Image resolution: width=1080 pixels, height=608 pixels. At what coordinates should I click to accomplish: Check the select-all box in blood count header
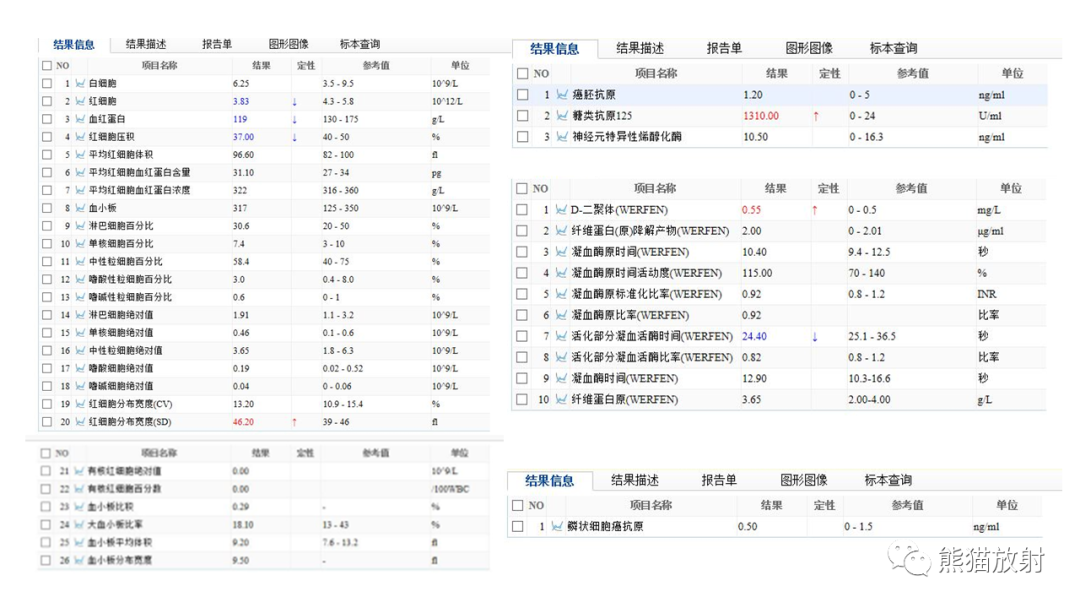click(x=47, y=65)
